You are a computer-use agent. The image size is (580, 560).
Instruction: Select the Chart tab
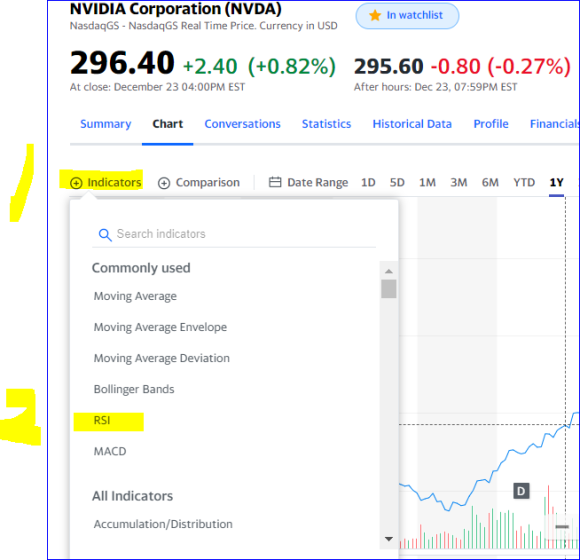pyautogui.click(x=168, y=124)
